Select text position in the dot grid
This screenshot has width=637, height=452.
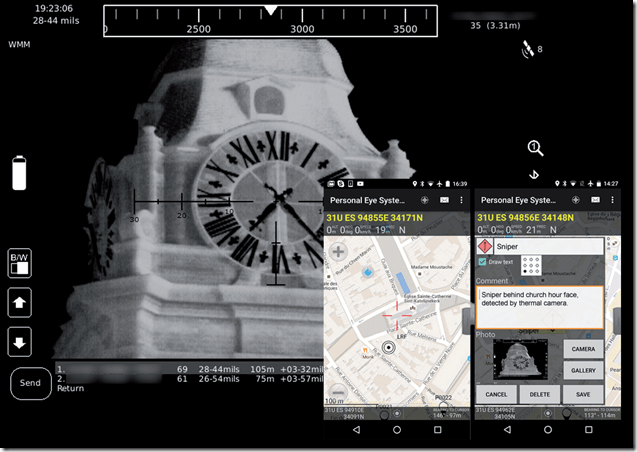tap(532, 265)
